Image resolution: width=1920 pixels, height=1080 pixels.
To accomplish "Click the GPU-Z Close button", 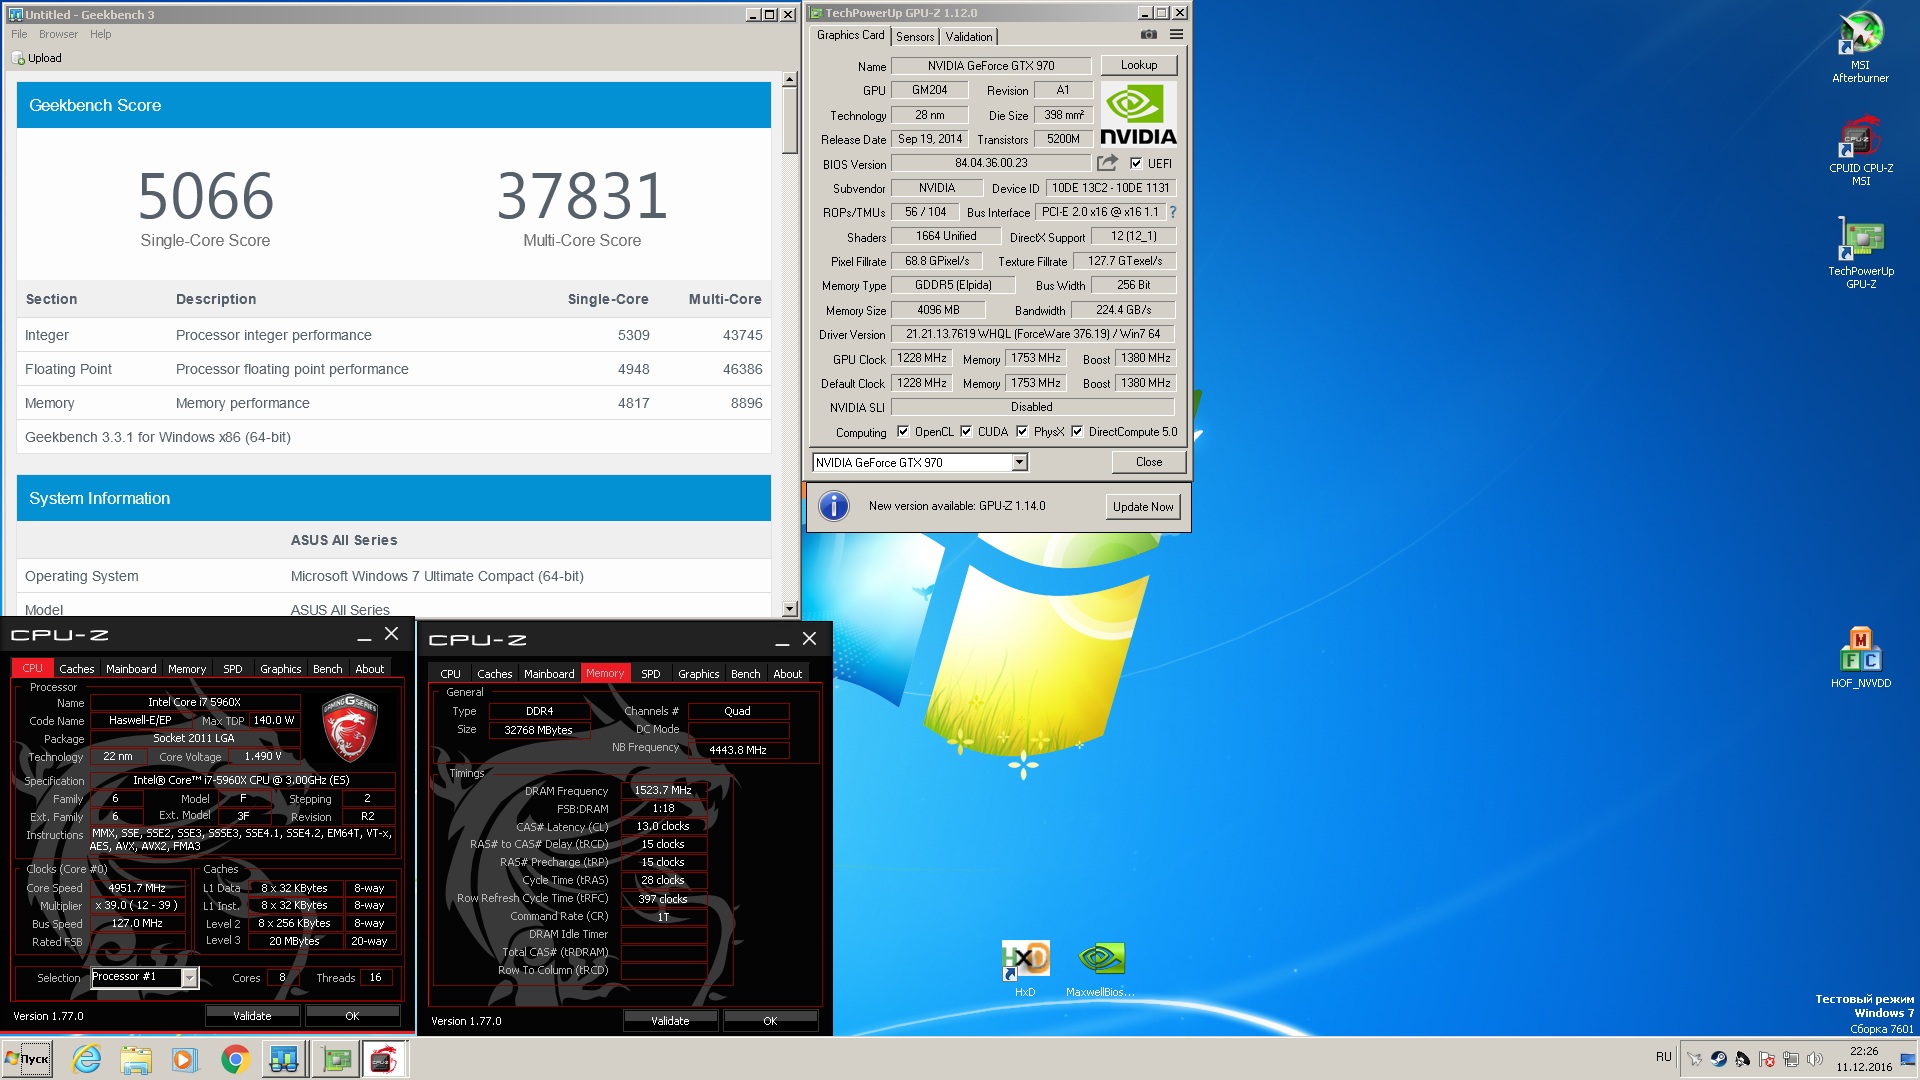I will [1149, 462].
